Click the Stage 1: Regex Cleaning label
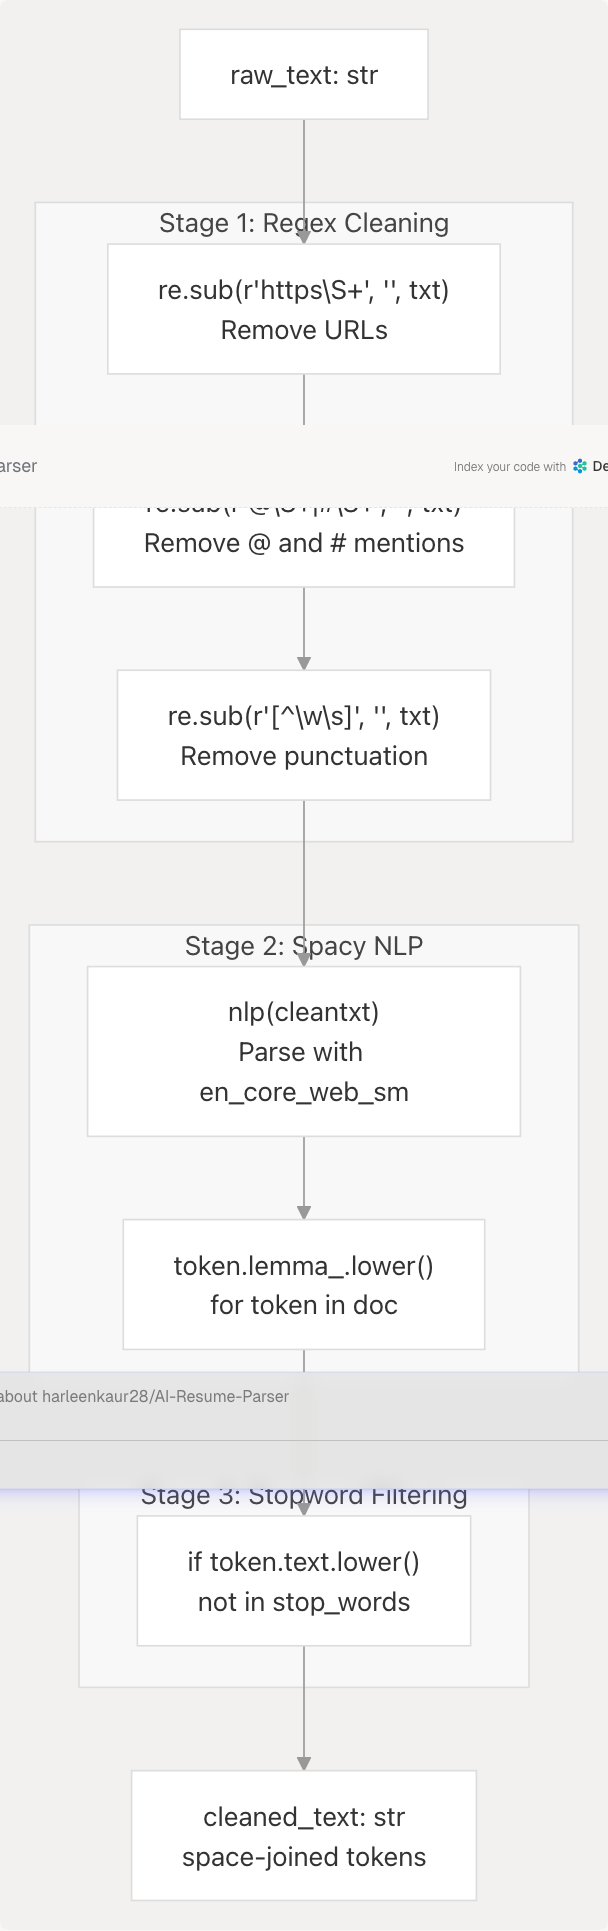The image size is (608, 1931). 304,223
